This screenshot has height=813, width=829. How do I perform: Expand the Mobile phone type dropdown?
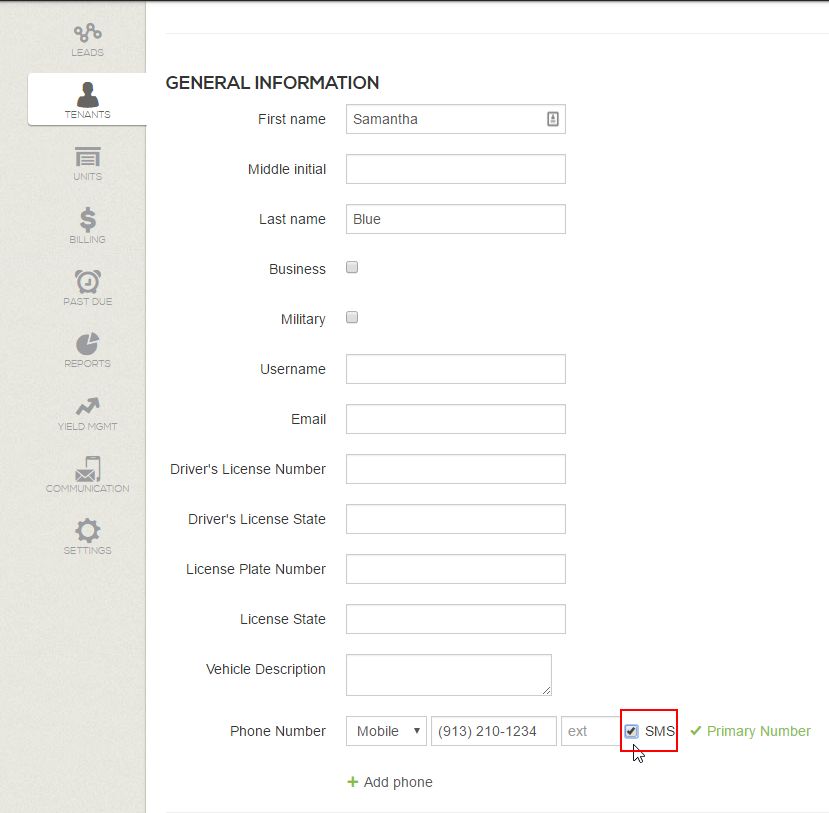click(386, 731)
